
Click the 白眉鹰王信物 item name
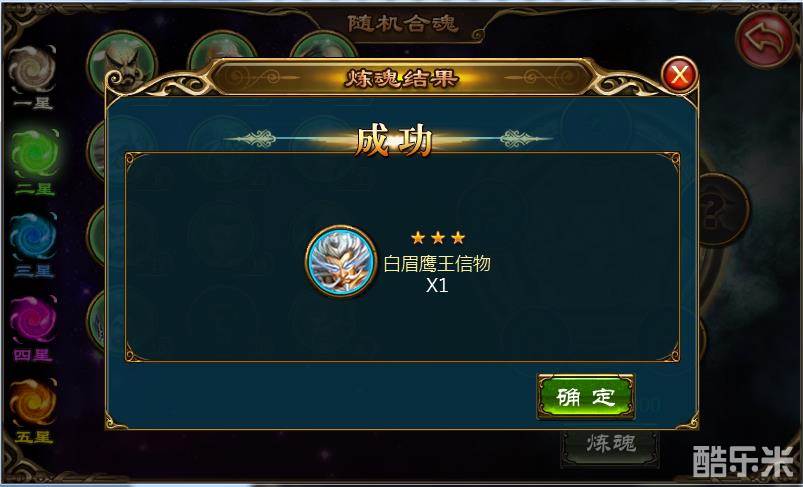[x=437, y=264]
